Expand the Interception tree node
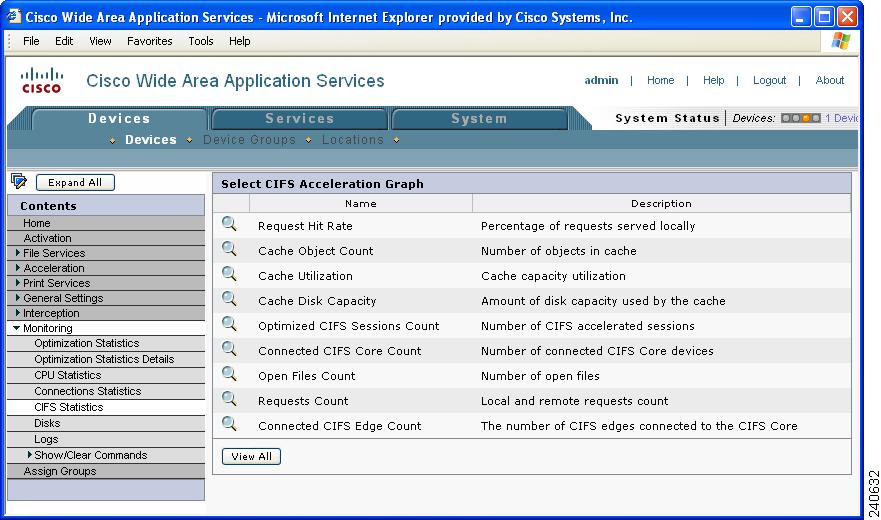The height and width of the screenshot is (520, 881). pos(18,313)
